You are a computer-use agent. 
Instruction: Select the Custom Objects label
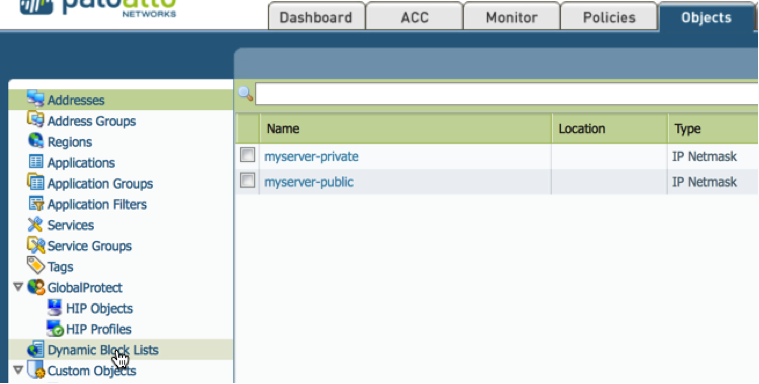point(91,371)
